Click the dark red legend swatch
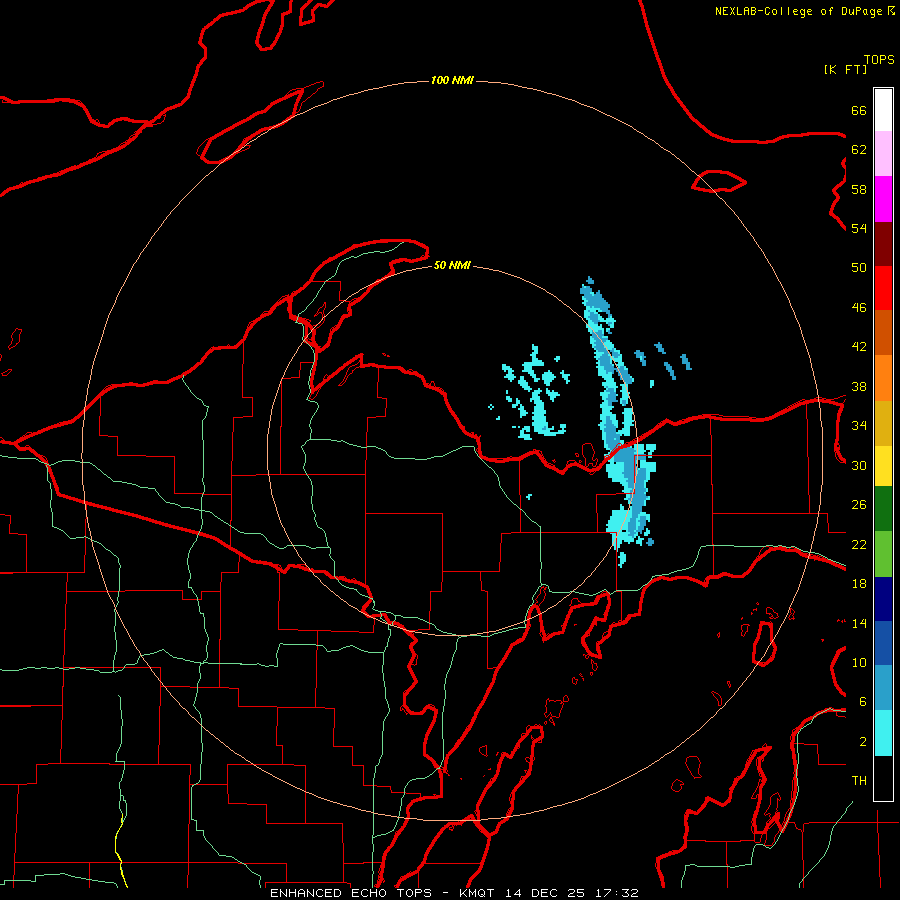Image resolution: width=900 pixels, height=900 pixels. [x=883, y=245]
